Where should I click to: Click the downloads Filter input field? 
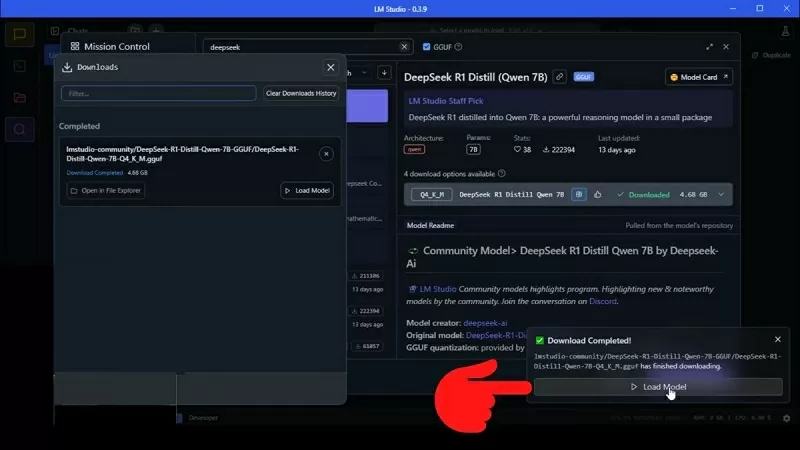(x=158, y=93)
